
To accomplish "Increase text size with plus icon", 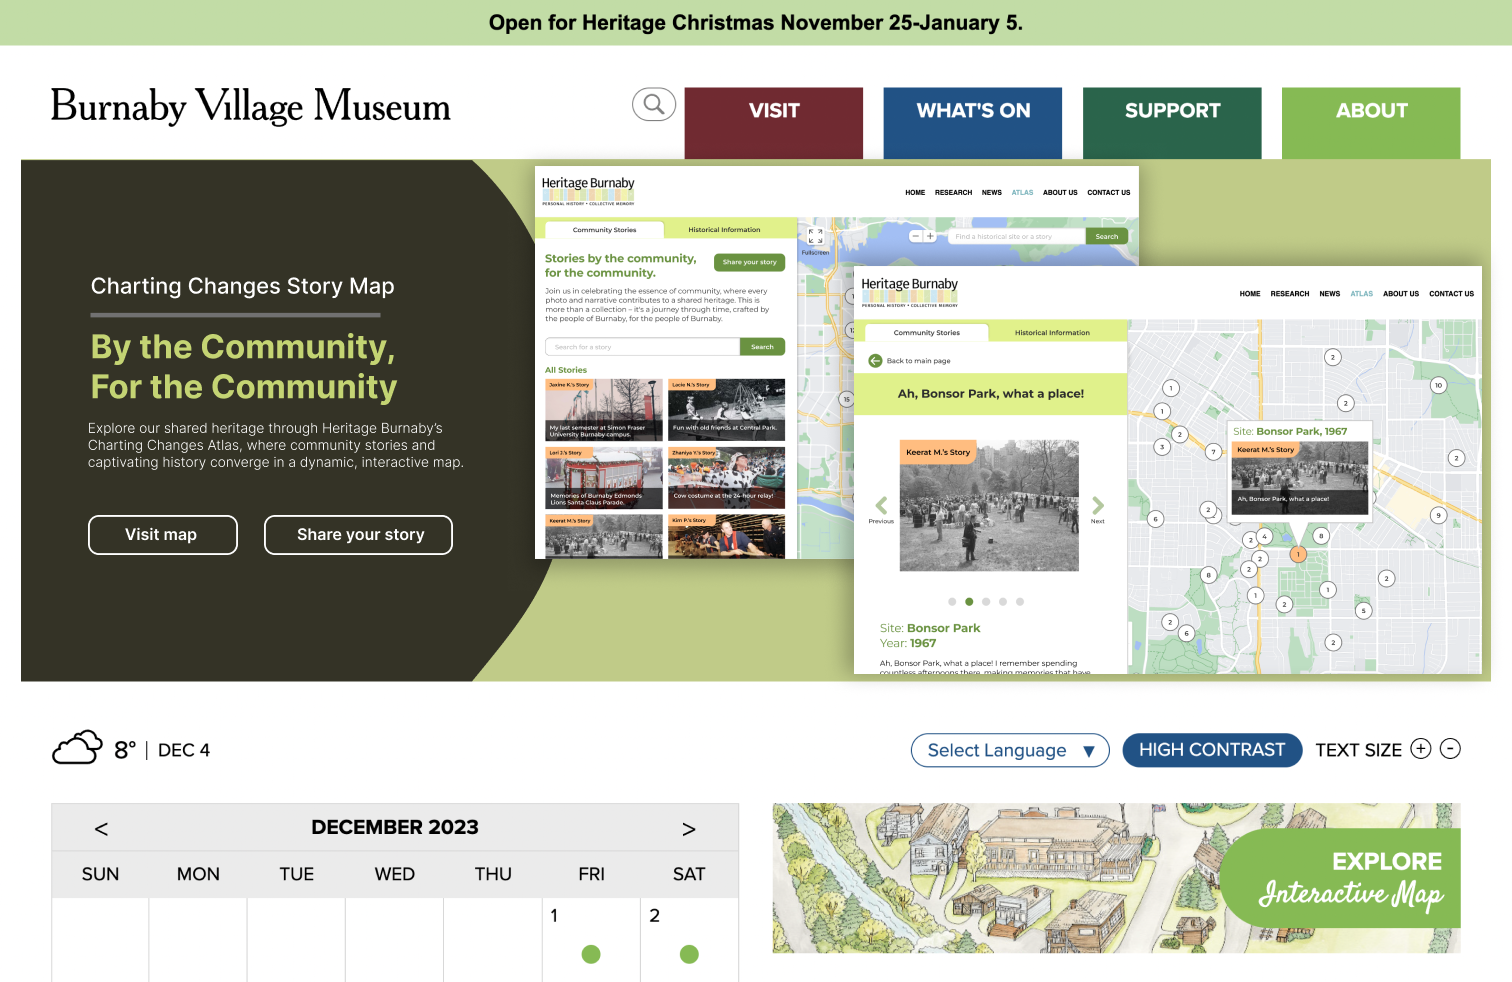I will click(x=1421, y=749).
